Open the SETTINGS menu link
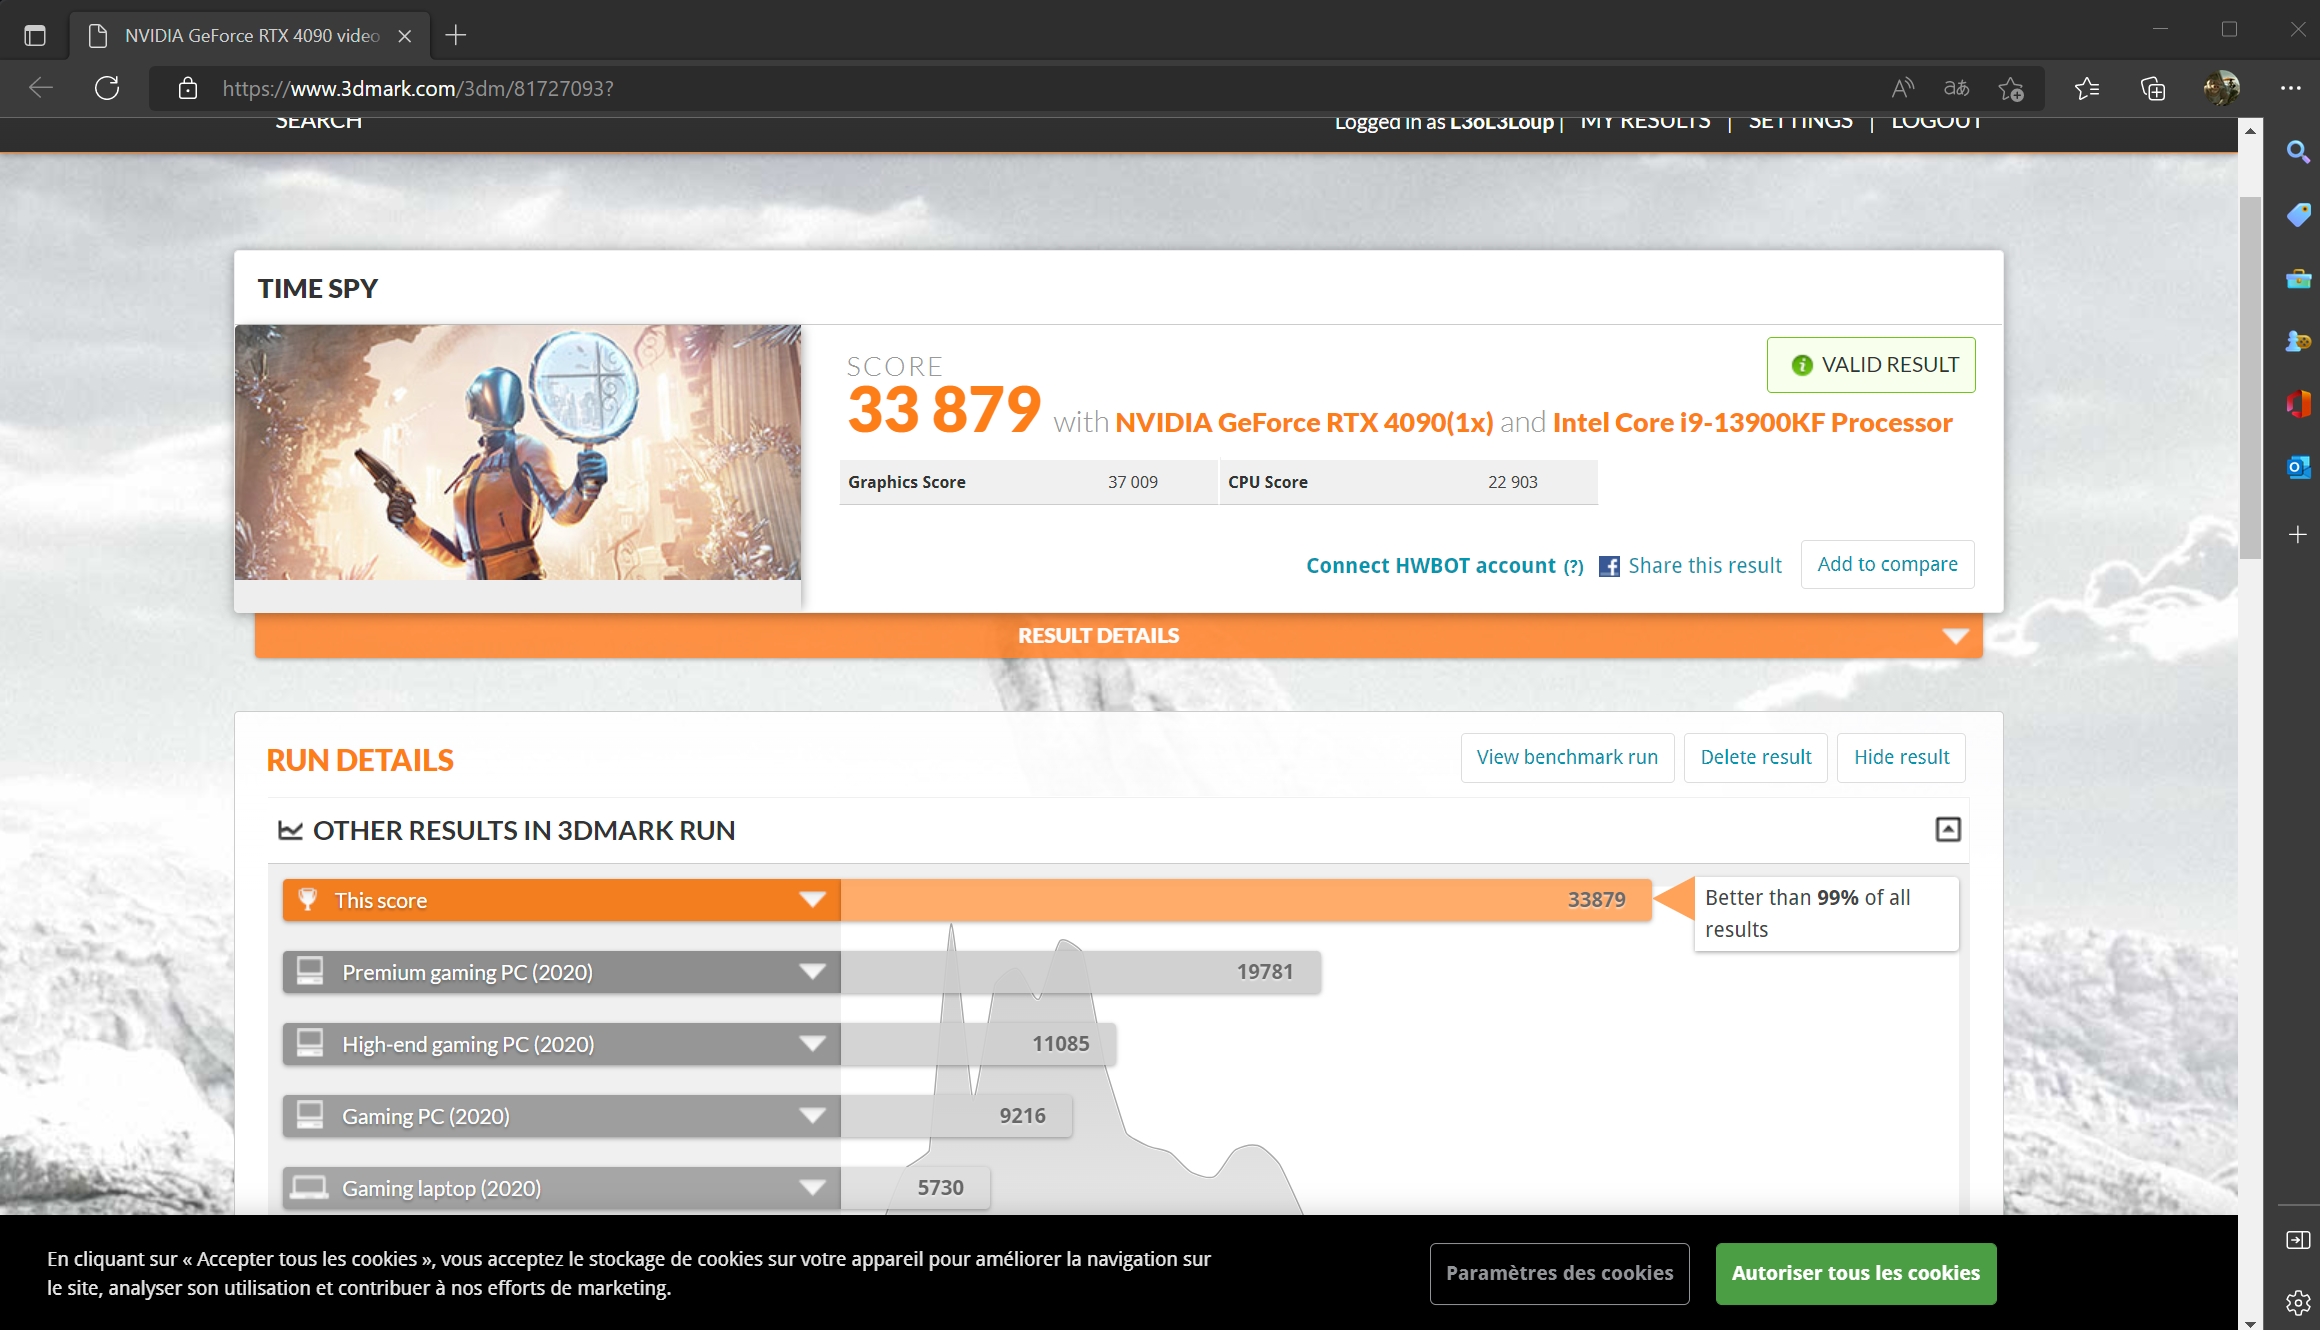 click(1800, 123)
